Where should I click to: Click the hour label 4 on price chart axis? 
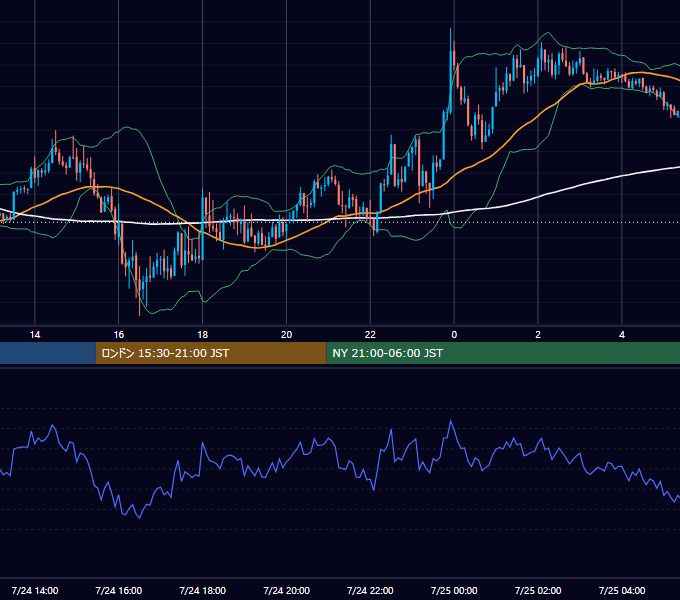point(622,335)
